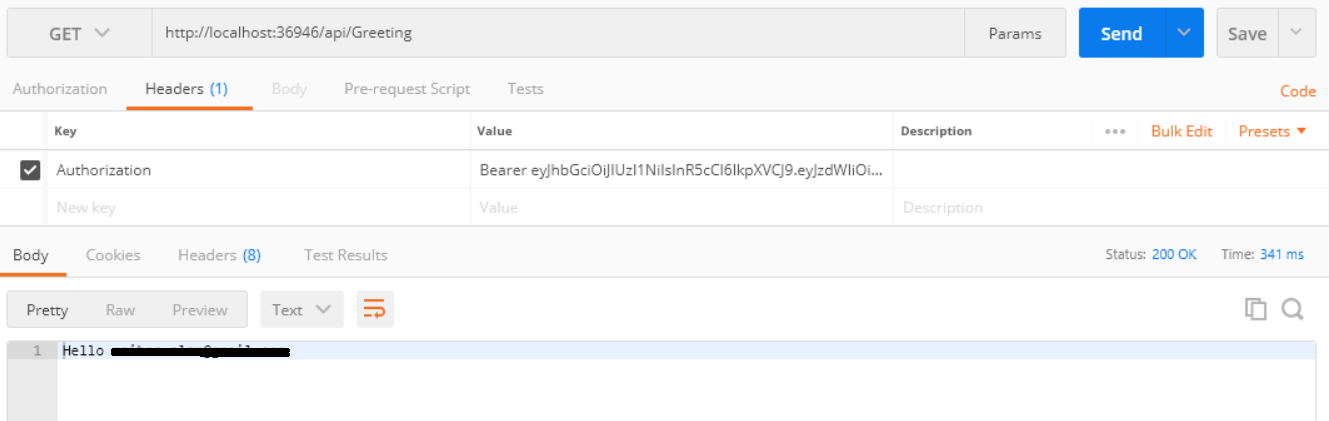Click the Params button

coord(1015,34)
